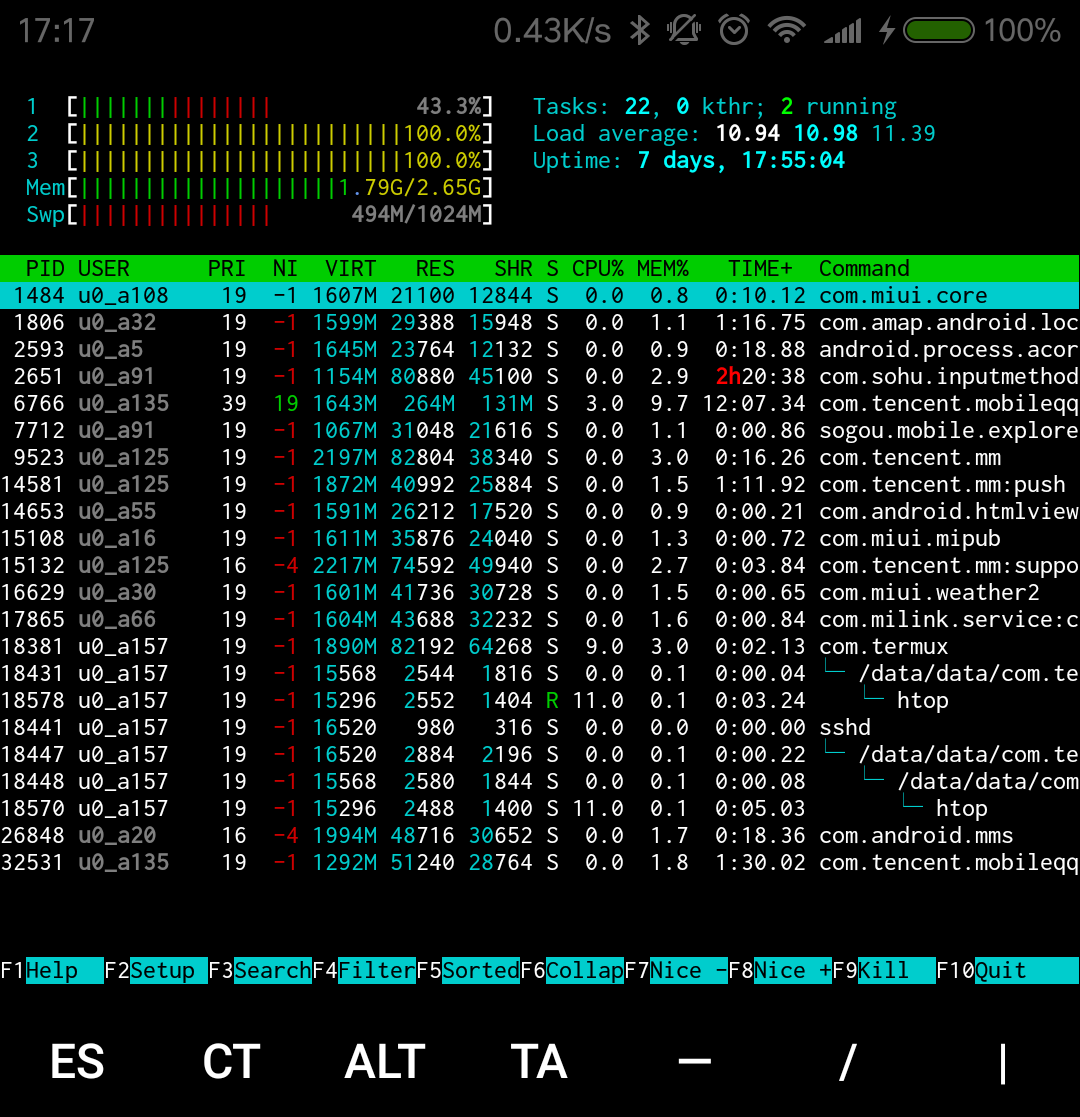
Task: Select com.tencent.mobileqq row with PID 32531
Action: 540,863
